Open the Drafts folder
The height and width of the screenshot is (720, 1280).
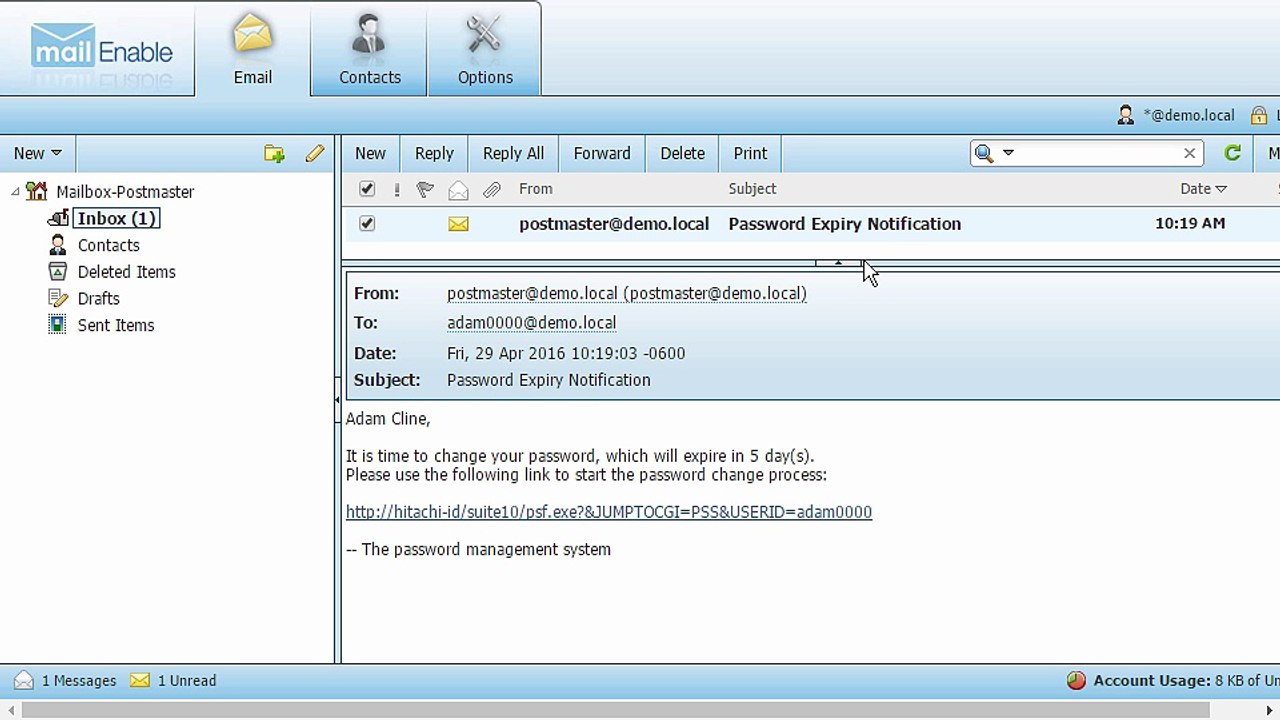(x=98, y=298)
